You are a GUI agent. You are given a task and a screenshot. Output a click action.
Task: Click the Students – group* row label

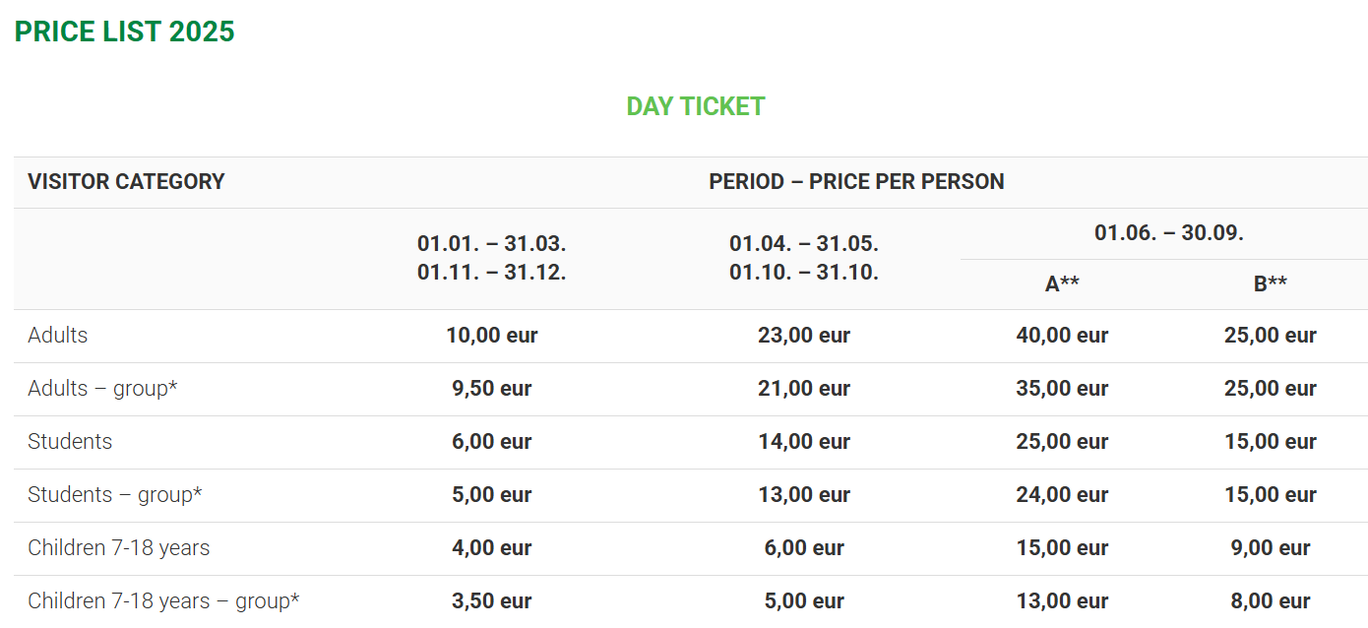(115, 494)
